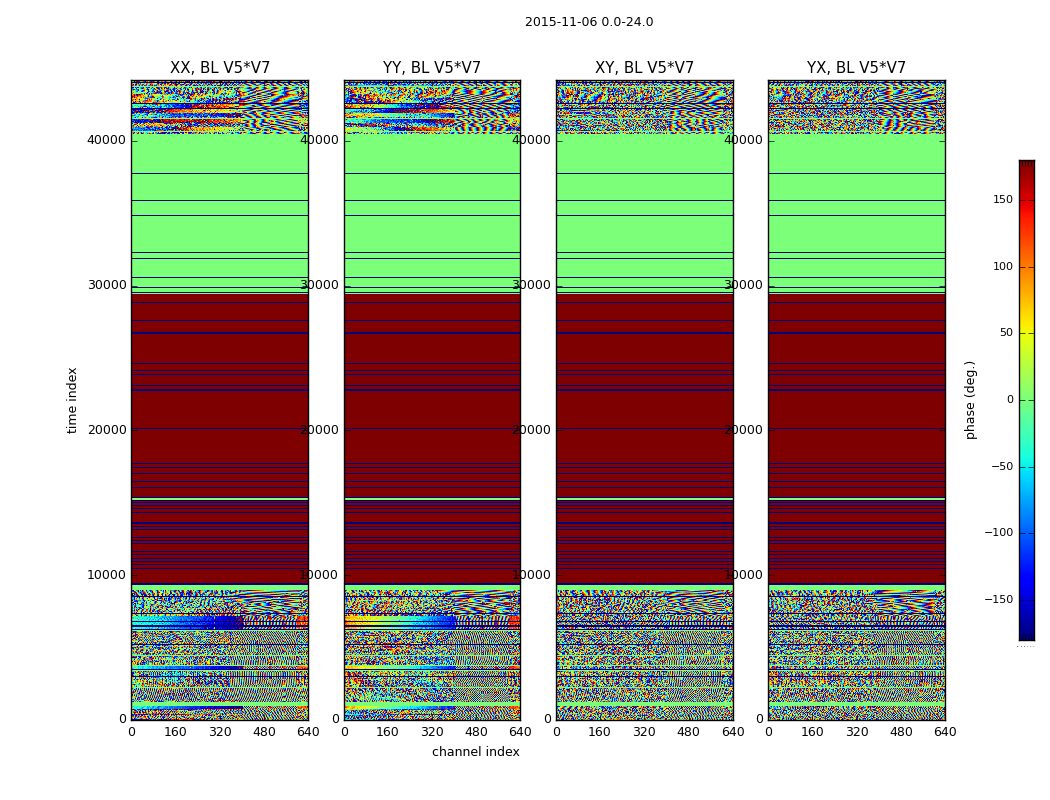Click the colorbar tick label "150"
Viewport: 1050px width, 800px height.
pyautogui.click(x=1002, y=200)
